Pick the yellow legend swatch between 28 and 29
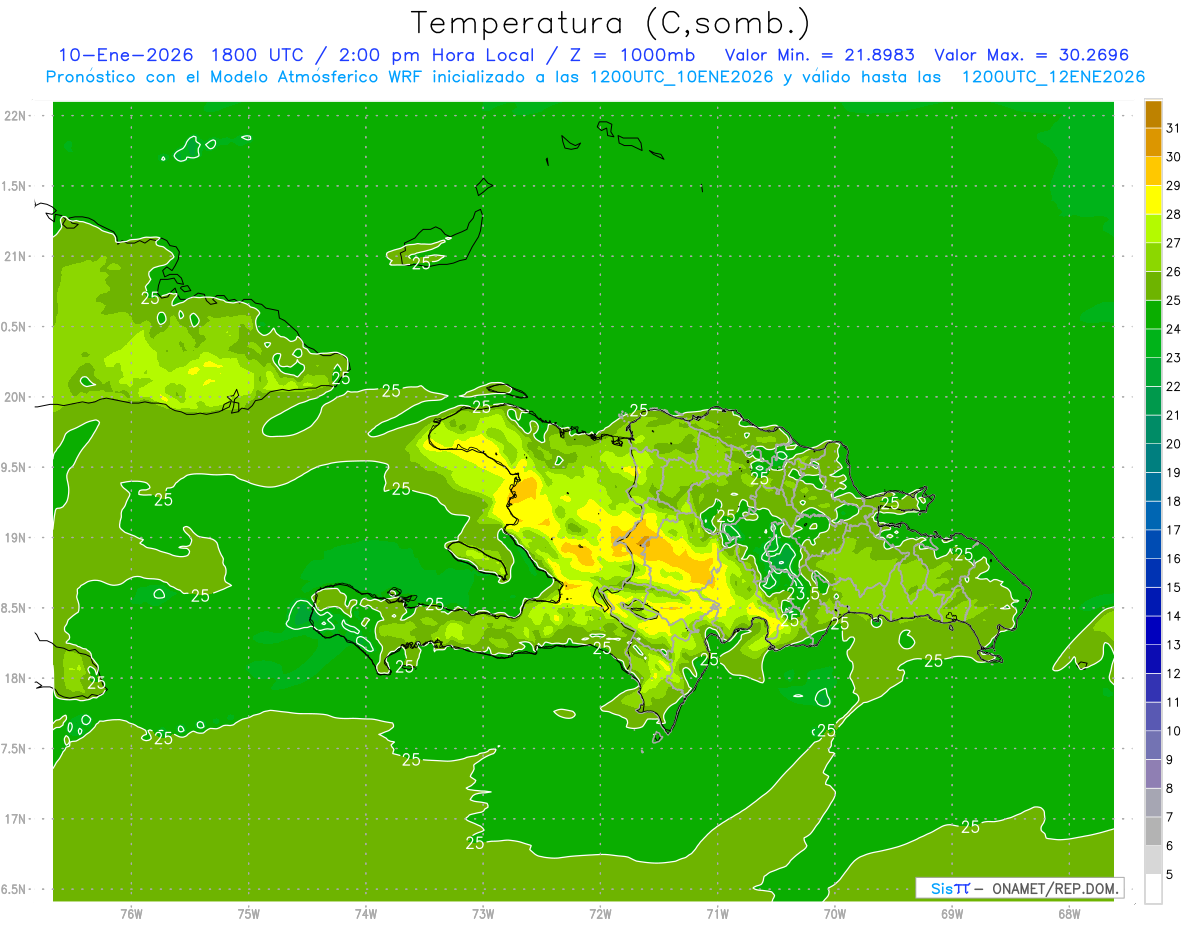The height and width of the screenshot is (927, 1200). pyautogui.click(x=1153, y=200)
